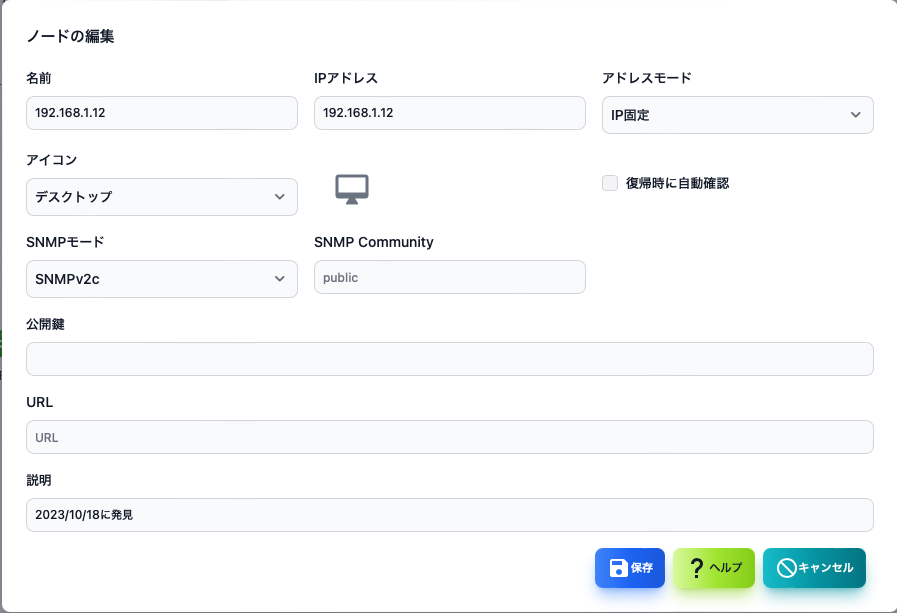
Task: Click the prohibition circle icon on キャンセル
Action: point(787,568)
